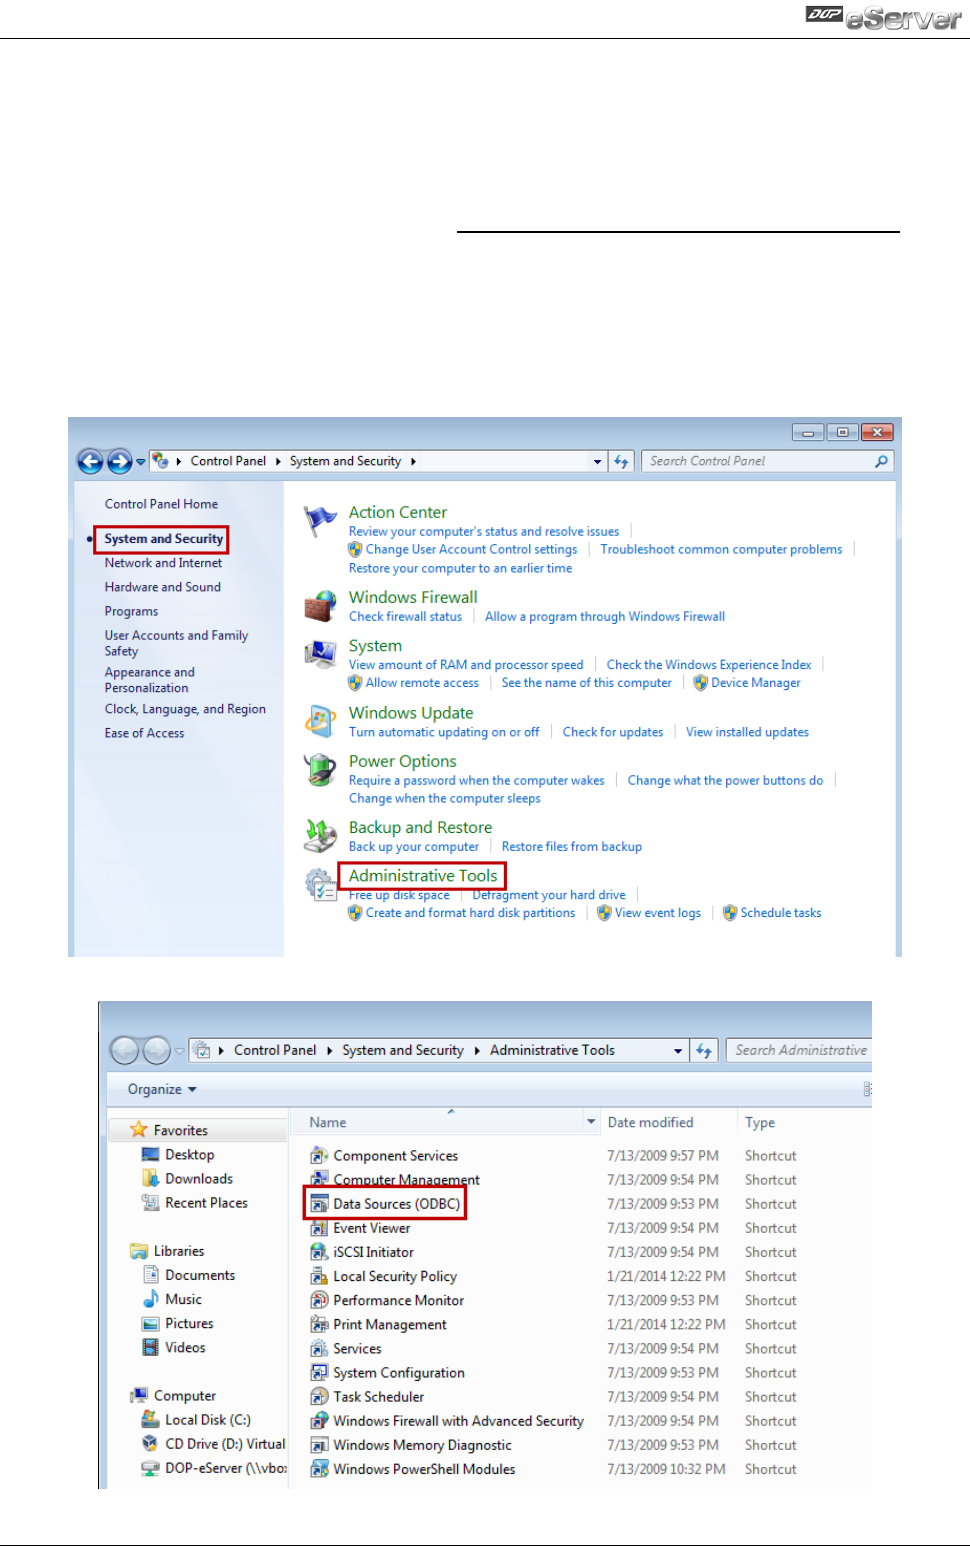
Task: Click the Windows Firewall brick wall icon
Action: 320,606
